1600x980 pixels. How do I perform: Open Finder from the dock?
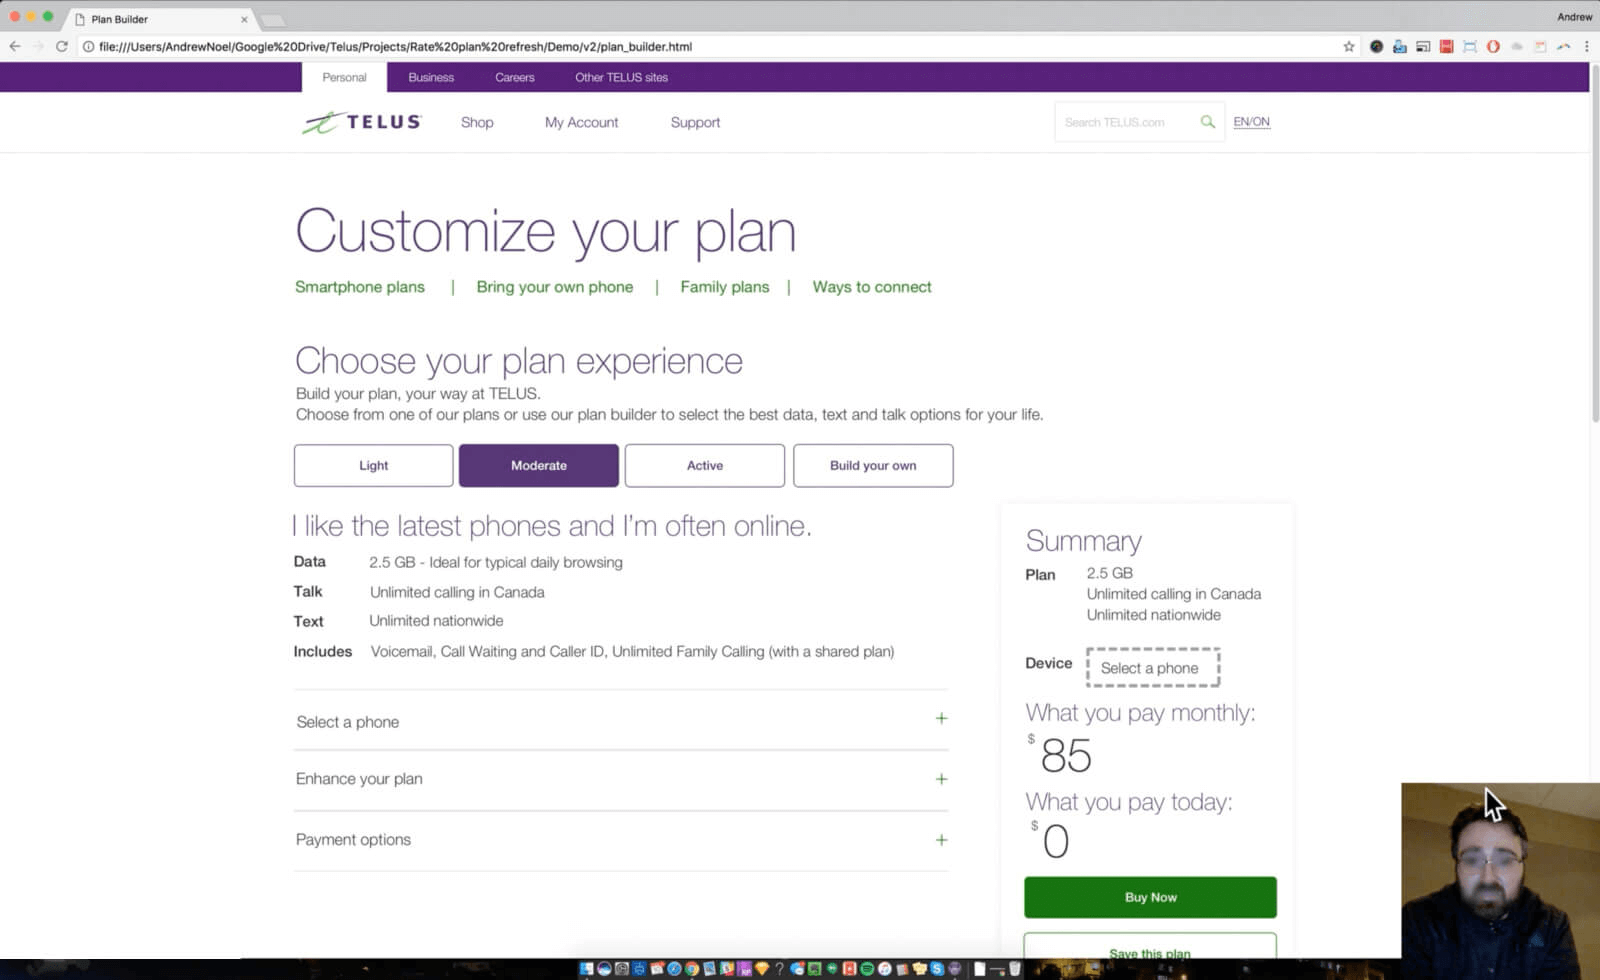tap(586, 968)
